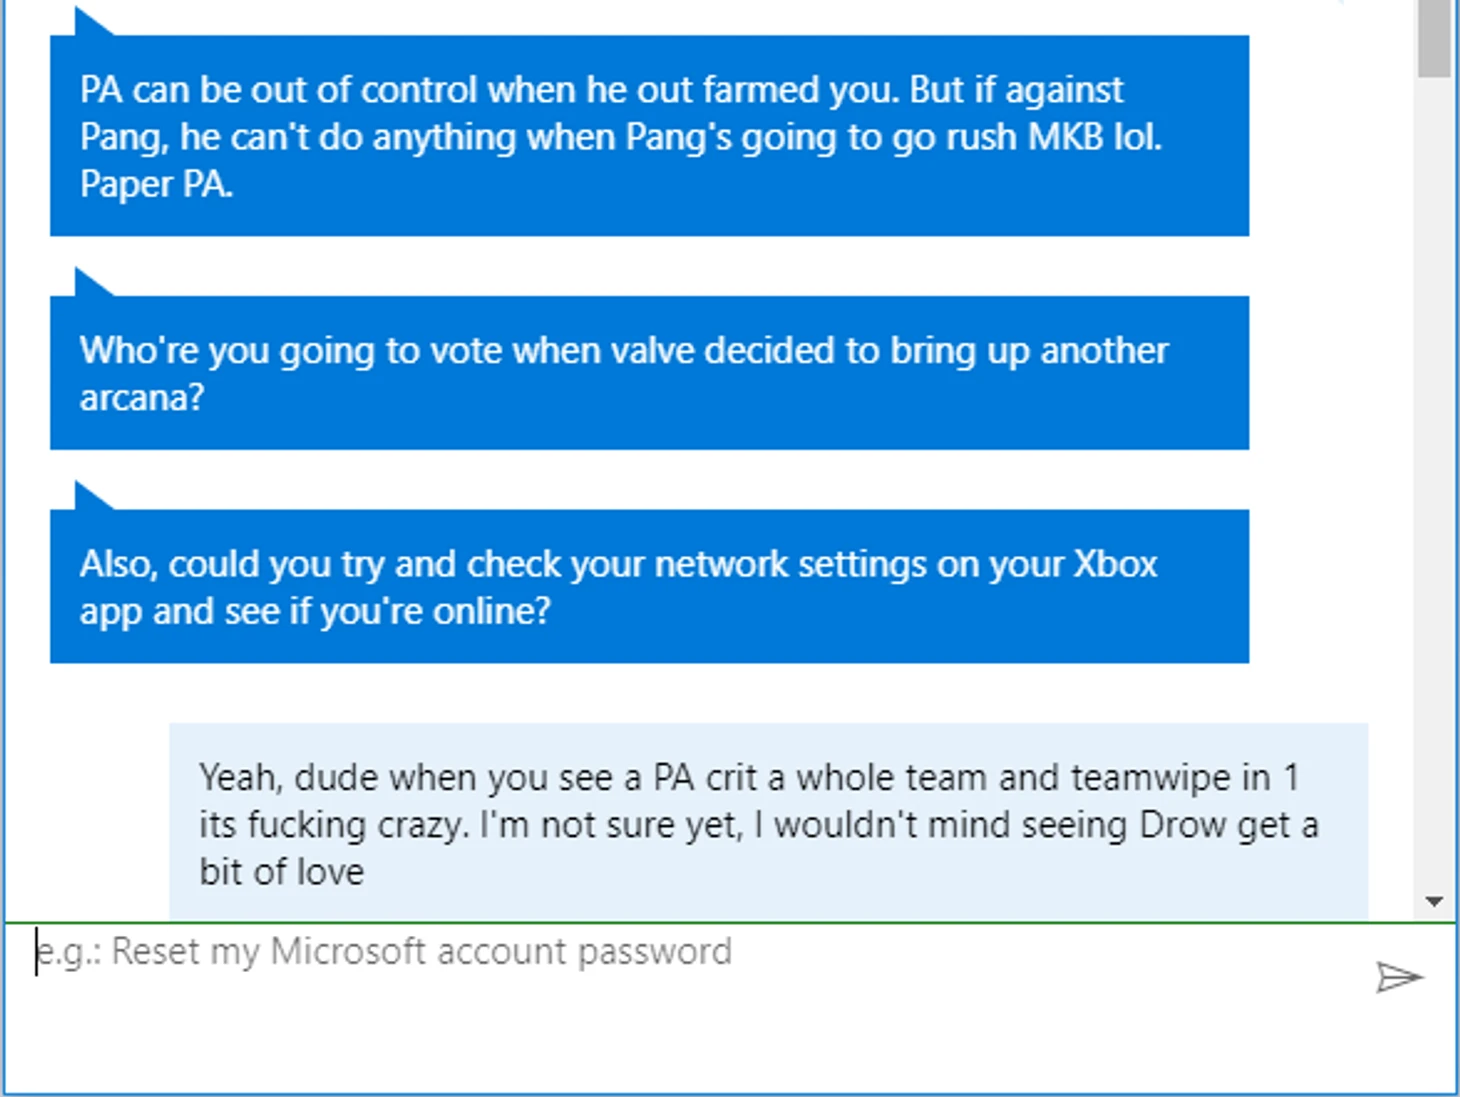The image size is (1460, 1097).
Task: Click 'bit of love' text in the reply
Action: (x=282, y=872)
